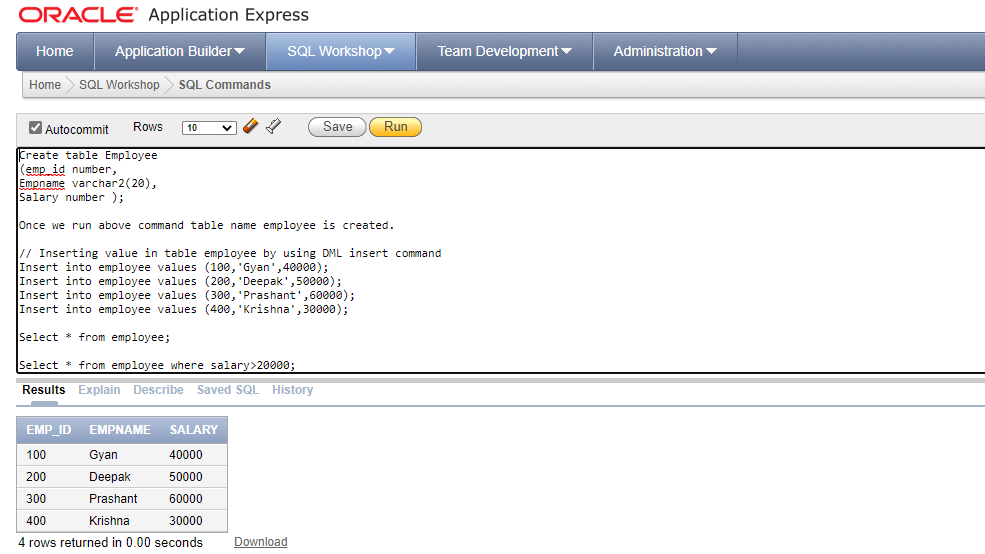Select the cell with Gyan

[x=104, y=455]
